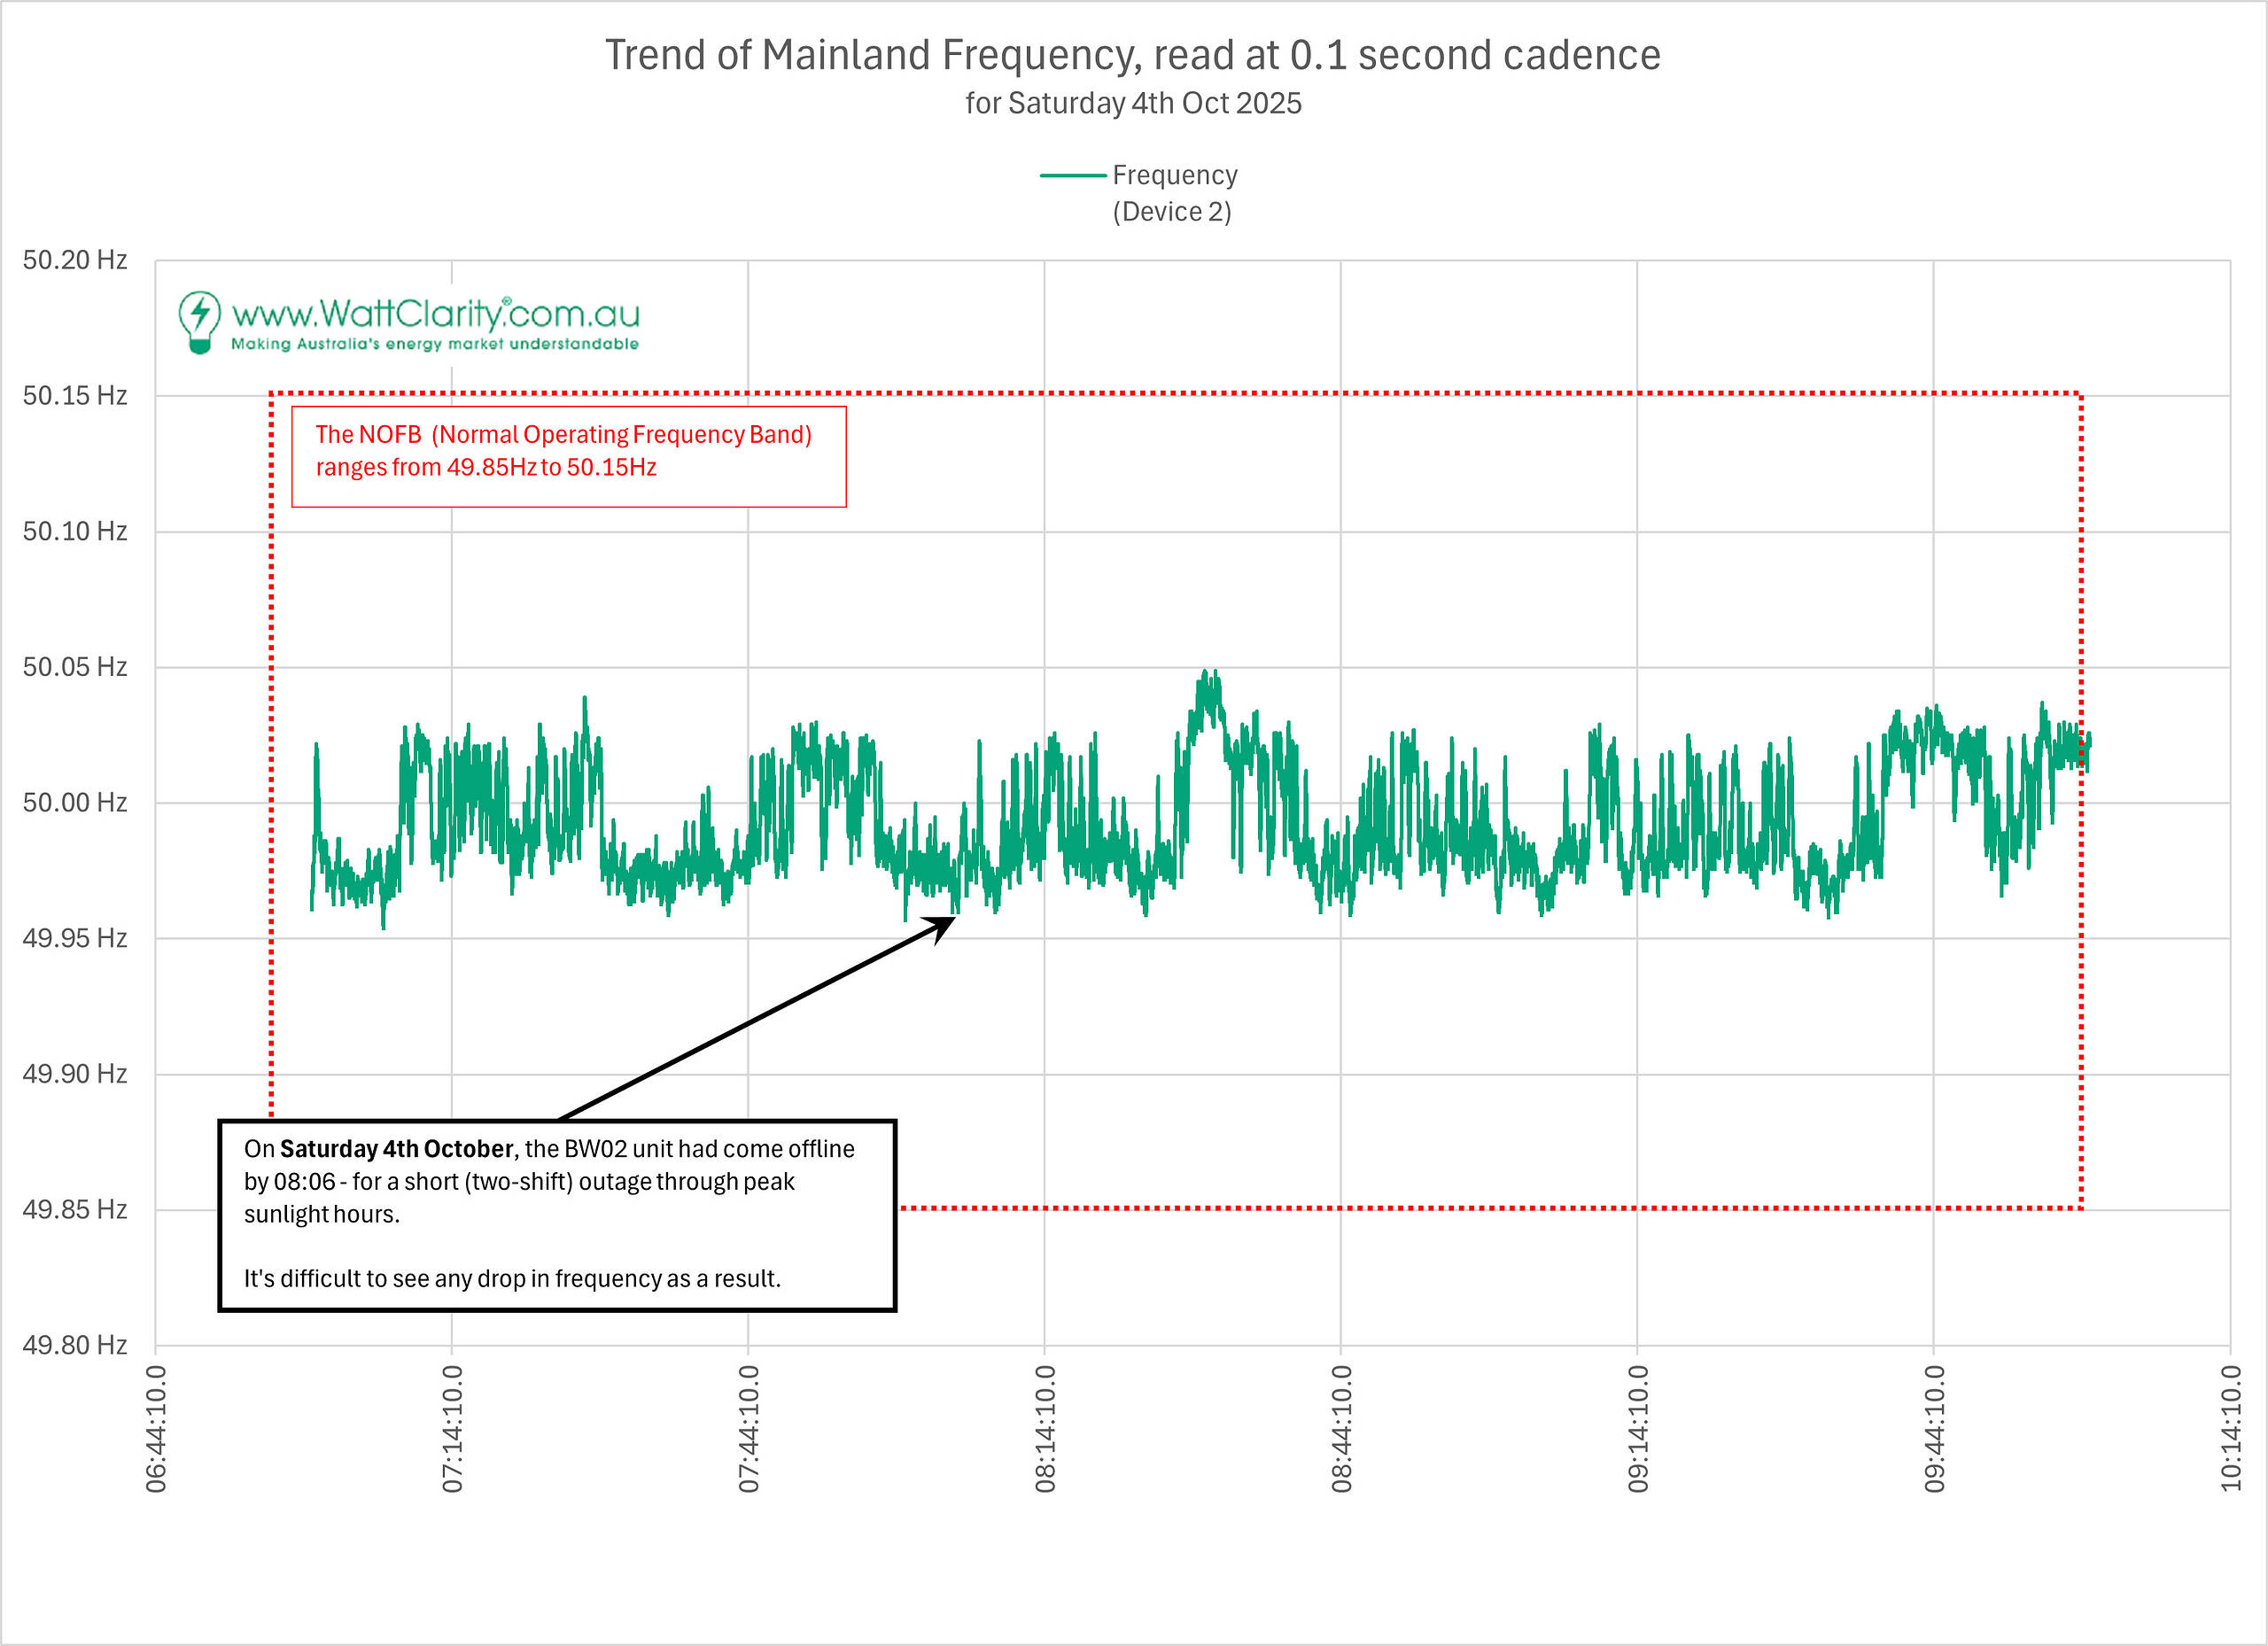Click the red NOFB explanation text box
The image size is (2268, 1646).
coord(568,456)
